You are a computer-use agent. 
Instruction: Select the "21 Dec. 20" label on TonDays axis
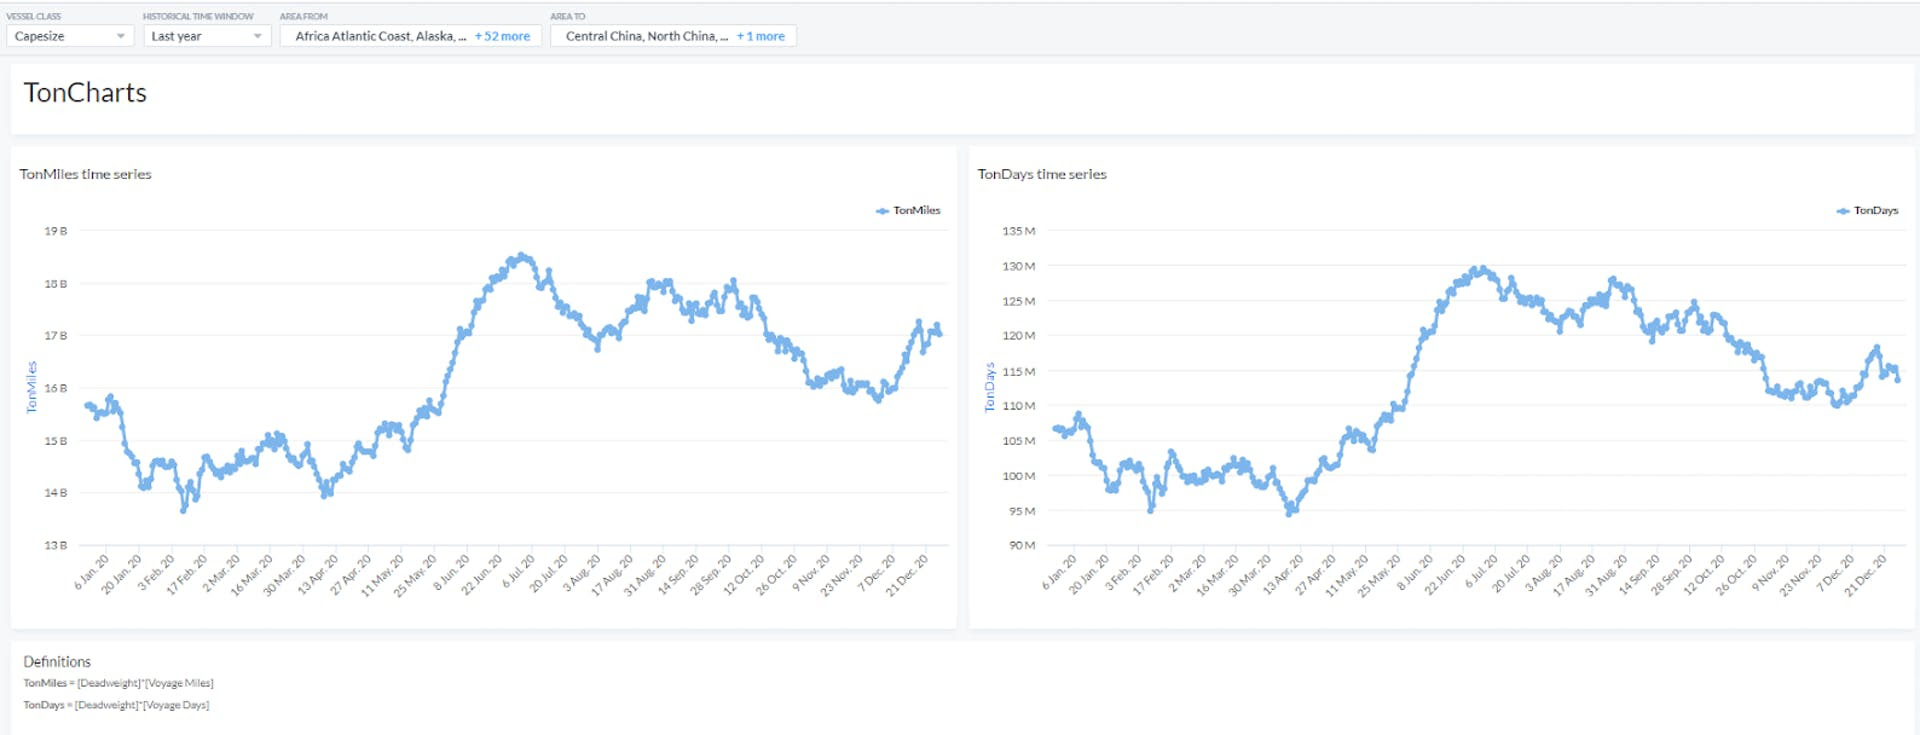pos(1865,575)
